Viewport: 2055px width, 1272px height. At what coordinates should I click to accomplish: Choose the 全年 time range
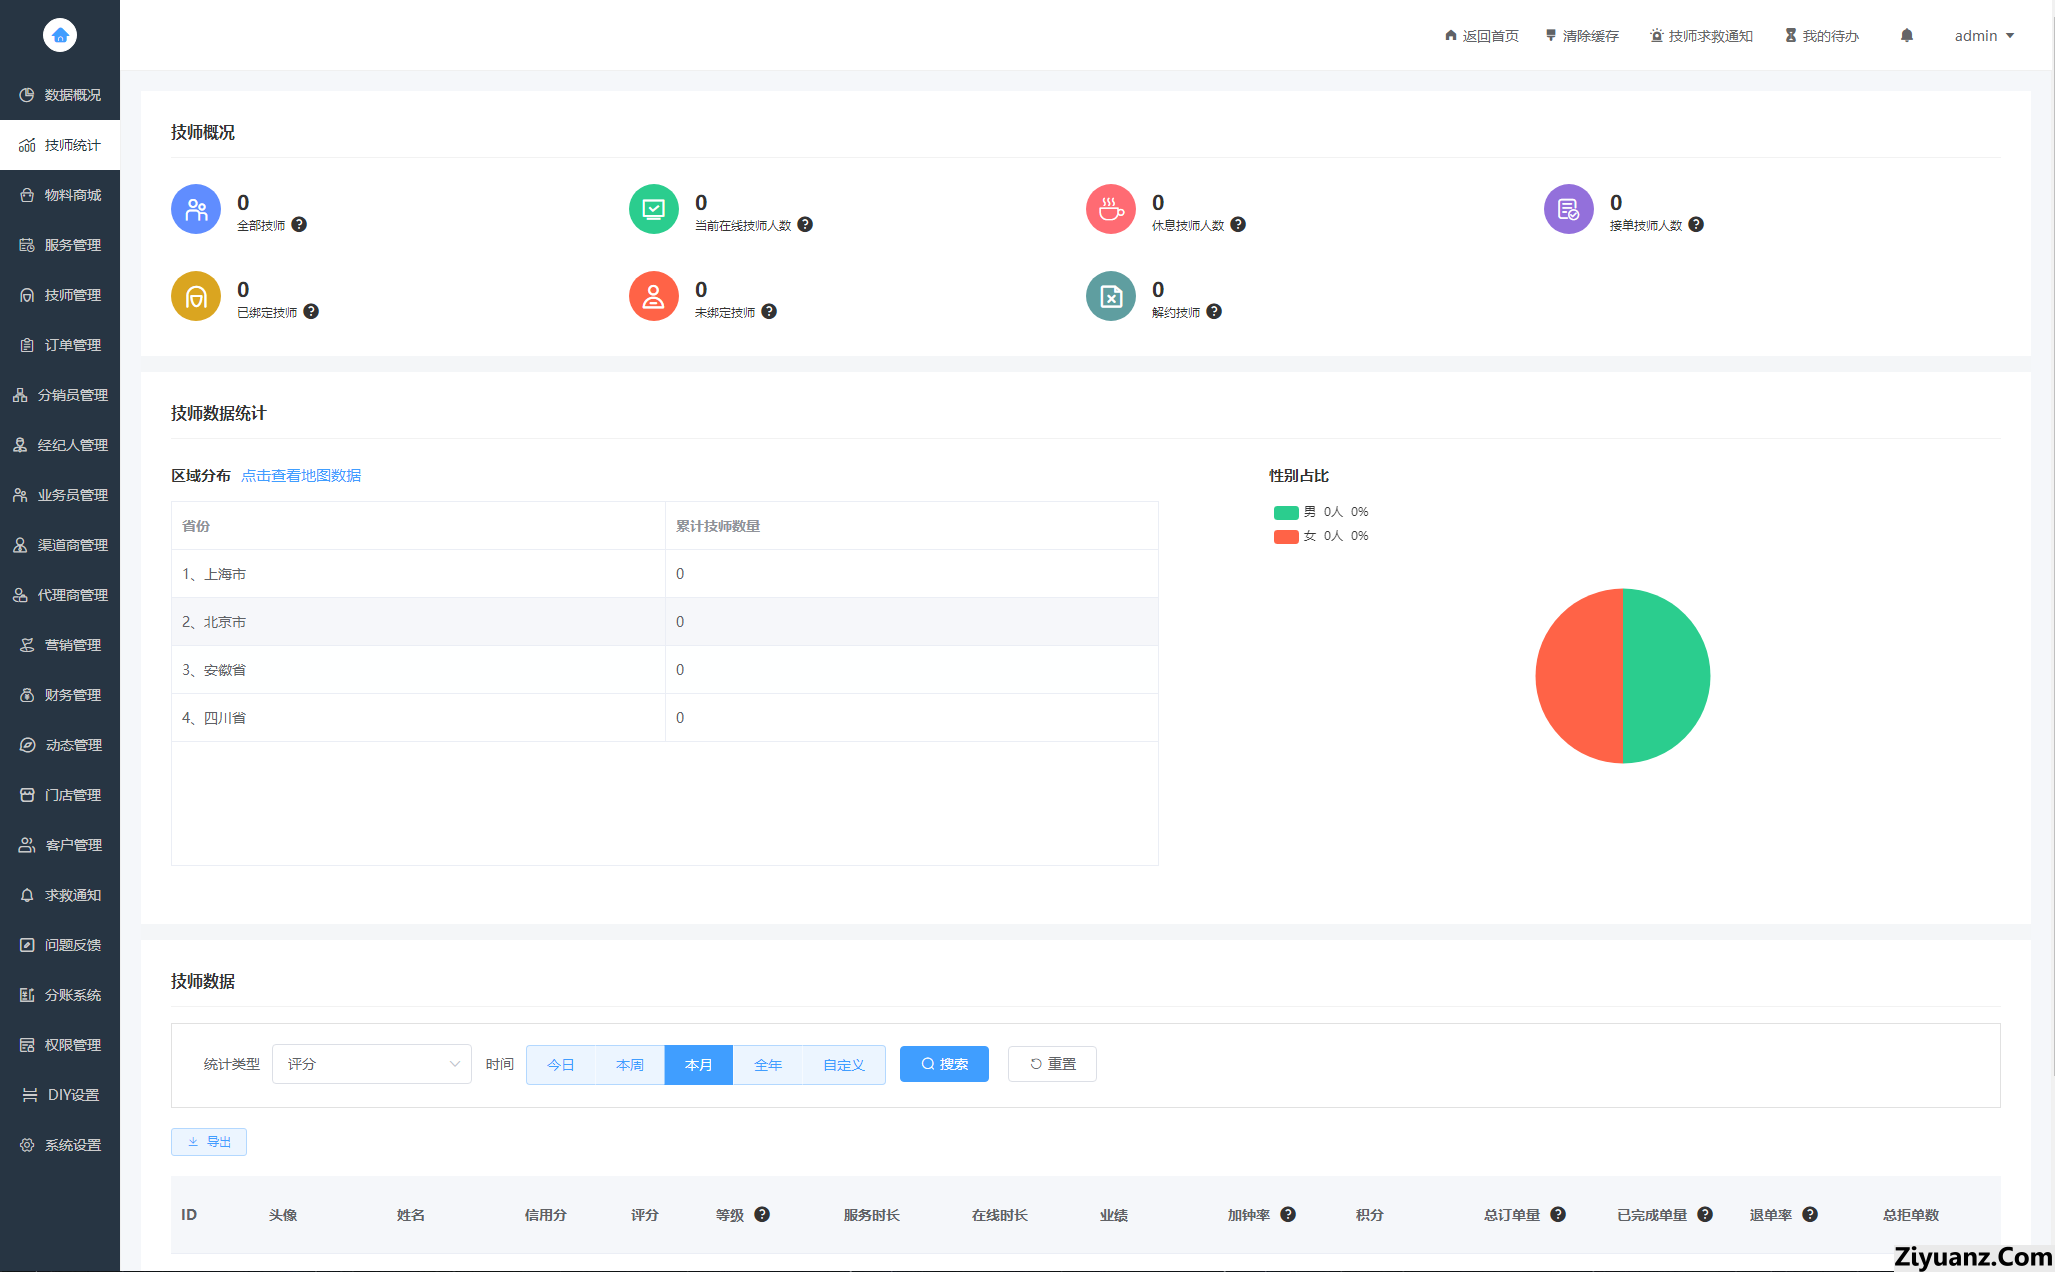767,1065
